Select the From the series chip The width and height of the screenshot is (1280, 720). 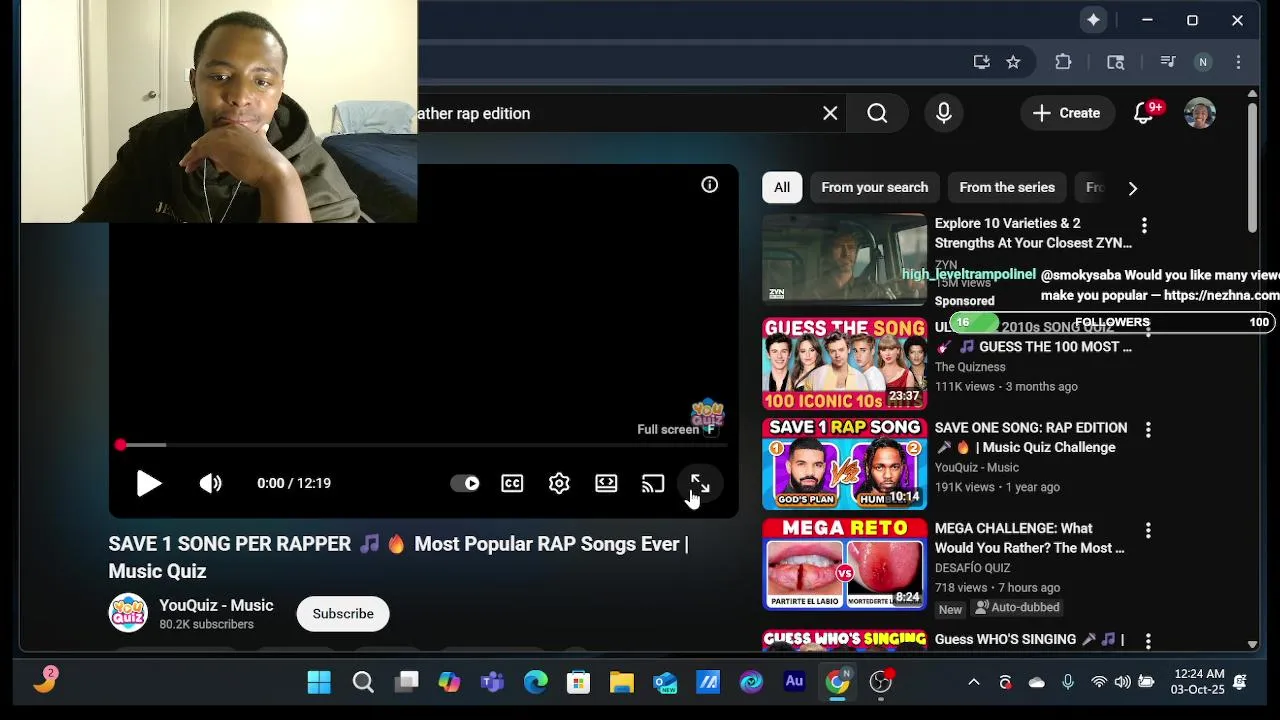tap(1007, 187)
